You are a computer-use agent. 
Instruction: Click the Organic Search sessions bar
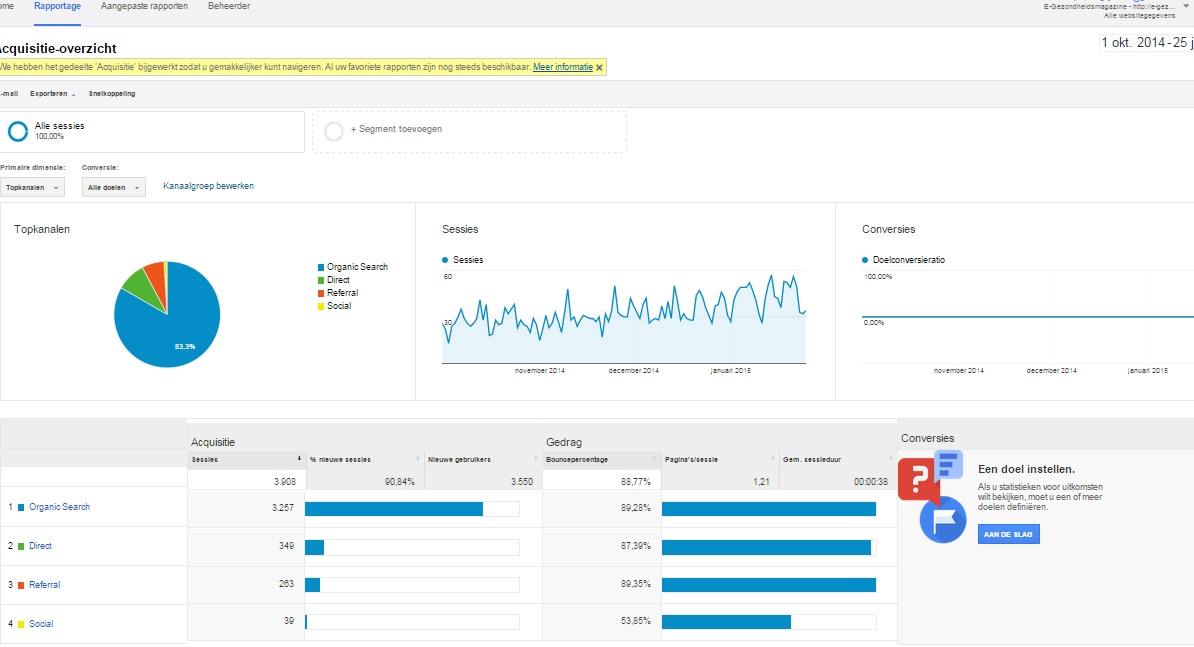tap(394, 508)
